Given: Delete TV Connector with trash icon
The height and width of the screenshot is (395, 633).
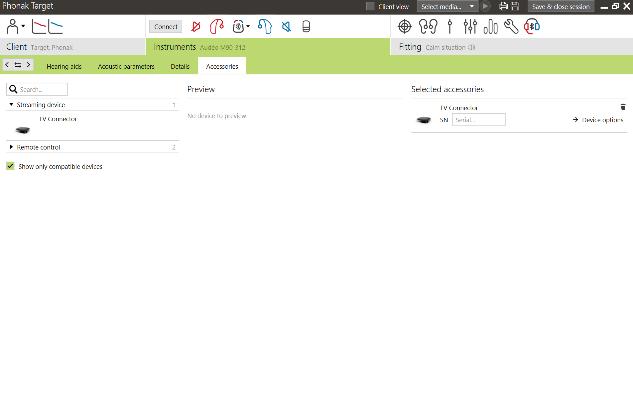Looking at the screenshot, I should point(623,107).
